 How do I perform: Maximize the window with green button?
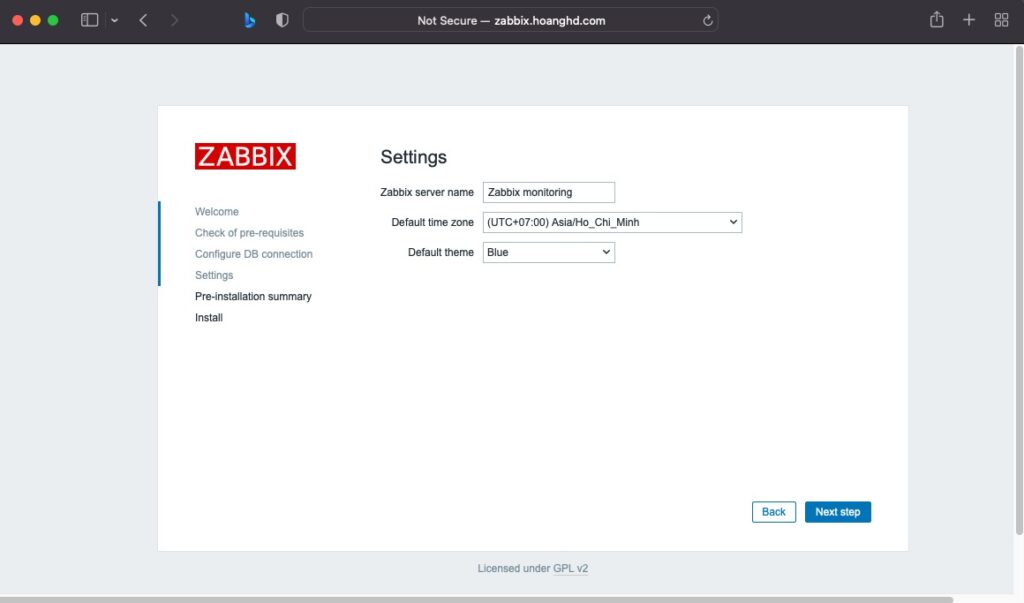click(x=53, y=20)
